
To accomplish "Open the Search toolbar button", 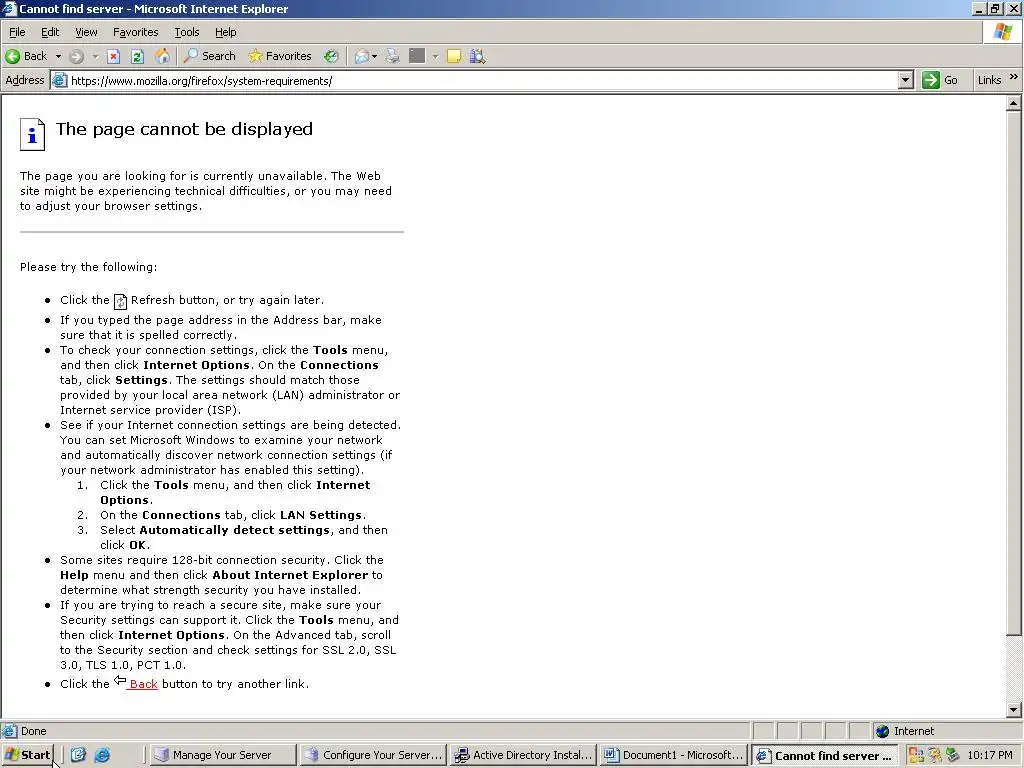I will tap(210, 56).
